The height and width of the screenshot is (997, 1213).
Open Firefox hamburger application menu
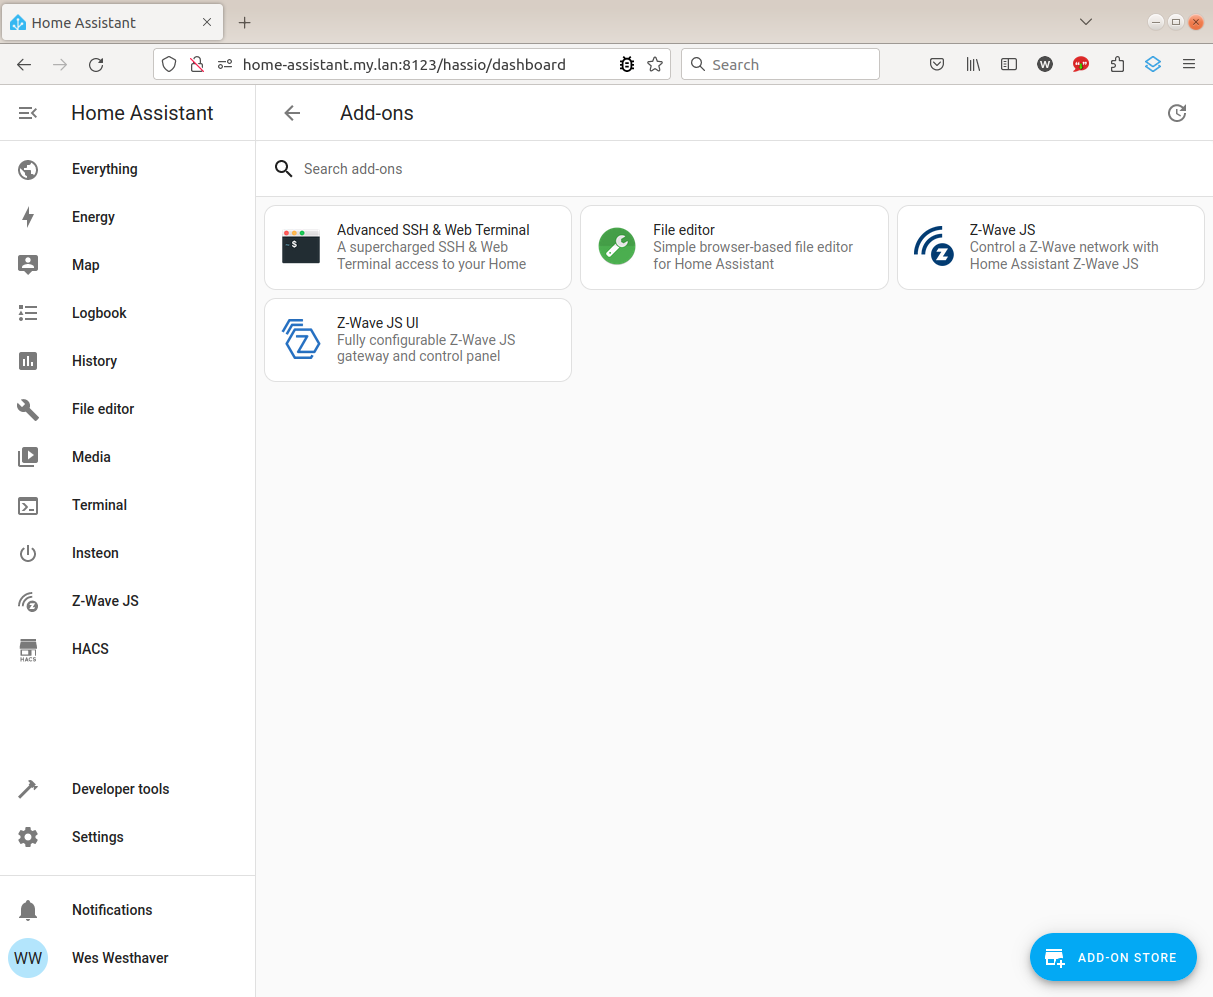tap(1189, 64)
